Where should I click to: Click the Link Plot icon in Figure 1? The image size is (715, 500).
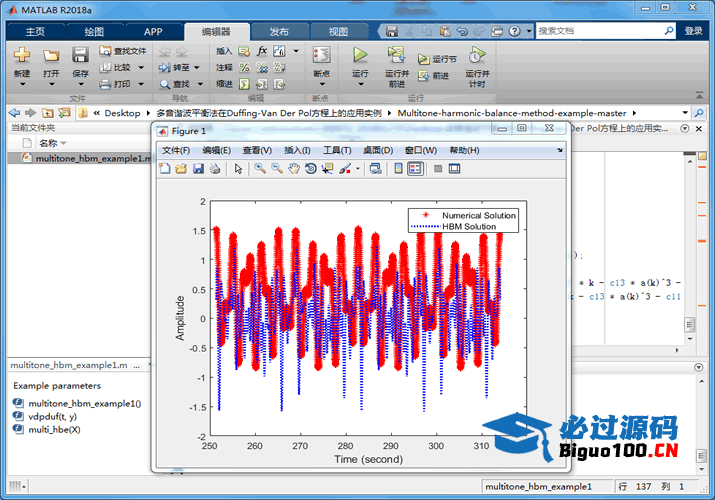click(x=375, y=169)
